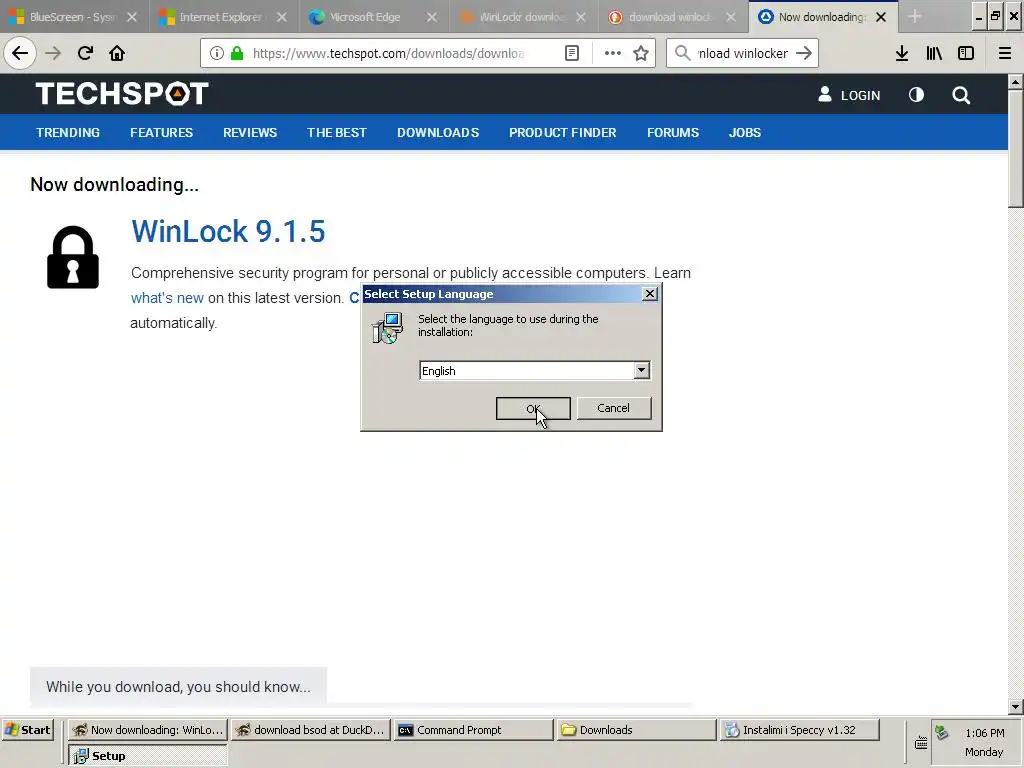Viewport: 1024px width, 768px height.
Task: Open the TRENDING nav item
Action: click(x=68, y=133)
